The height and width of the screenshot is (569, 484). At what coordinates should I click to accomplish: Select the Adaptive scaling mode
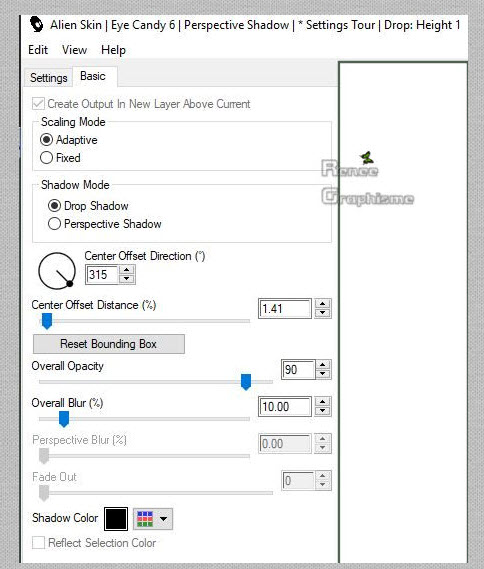click(69, 140)
